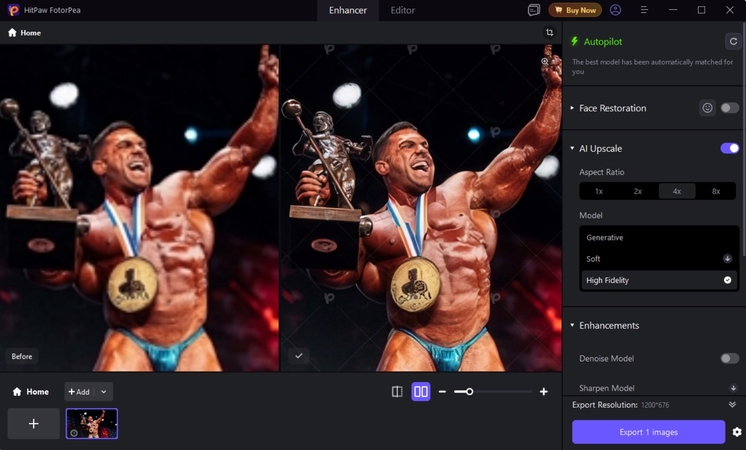The image size is (746, 450).
Task: Click the HitPaw FotorPea logo icon
Action: pyautogui.click(x=13, y=10)
